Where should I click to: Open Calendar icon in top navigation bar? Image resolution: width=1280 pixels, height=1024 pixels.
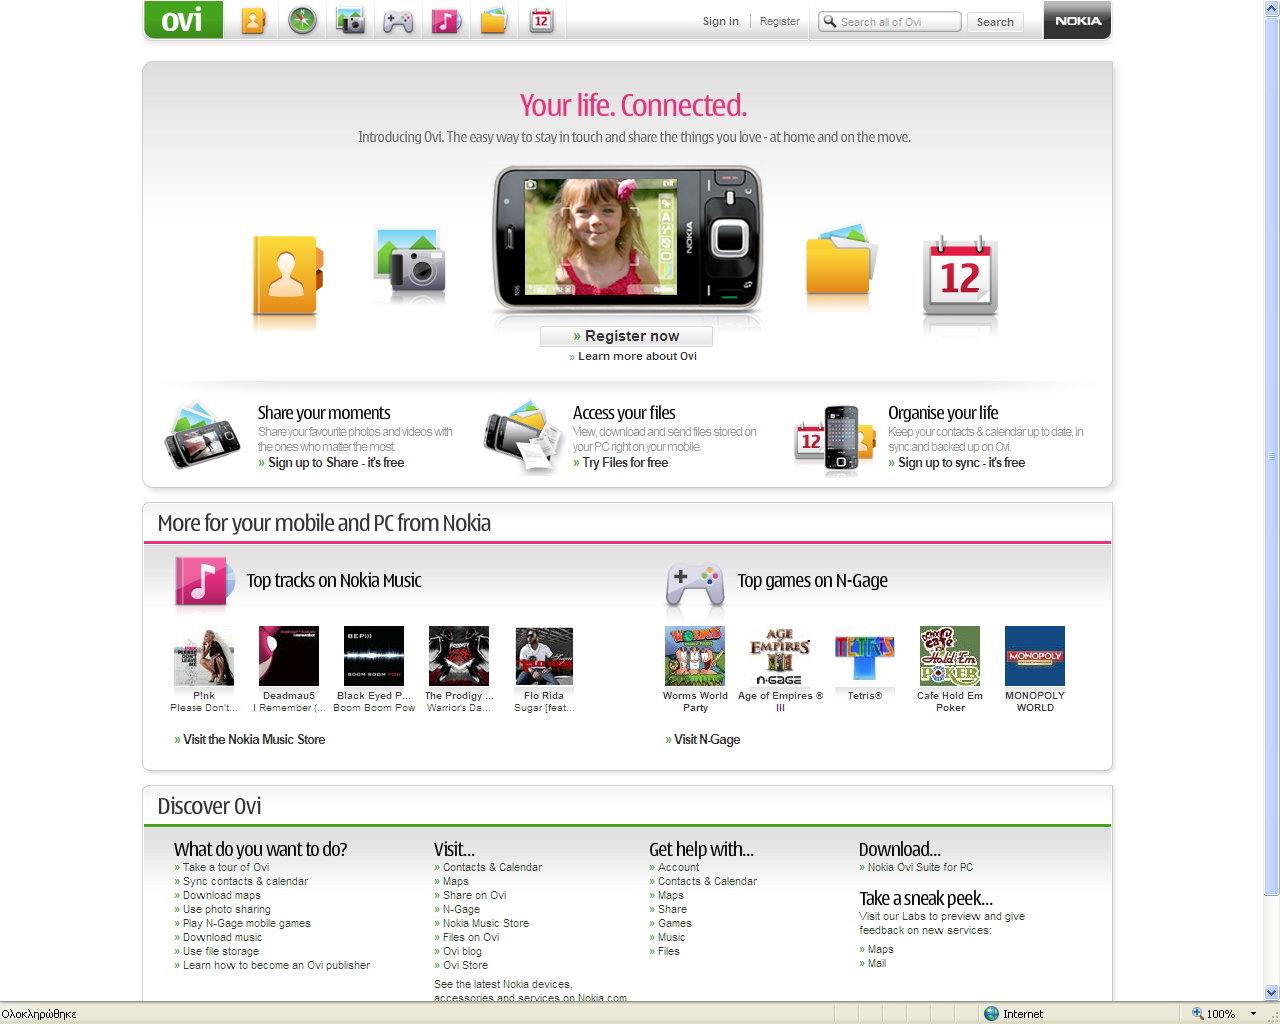click(x=541, y=20)
